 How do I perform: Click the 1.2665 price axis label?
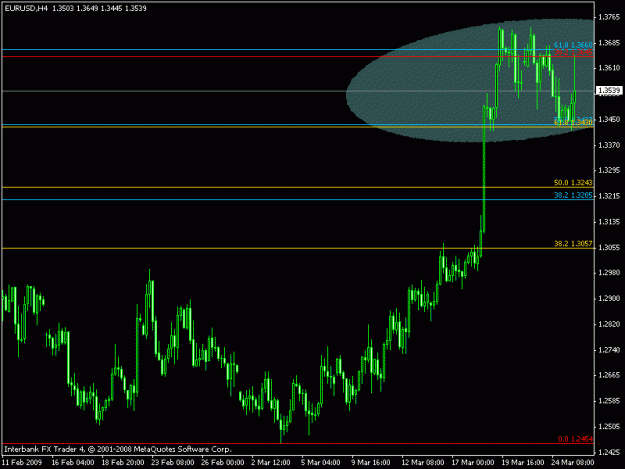609,375
